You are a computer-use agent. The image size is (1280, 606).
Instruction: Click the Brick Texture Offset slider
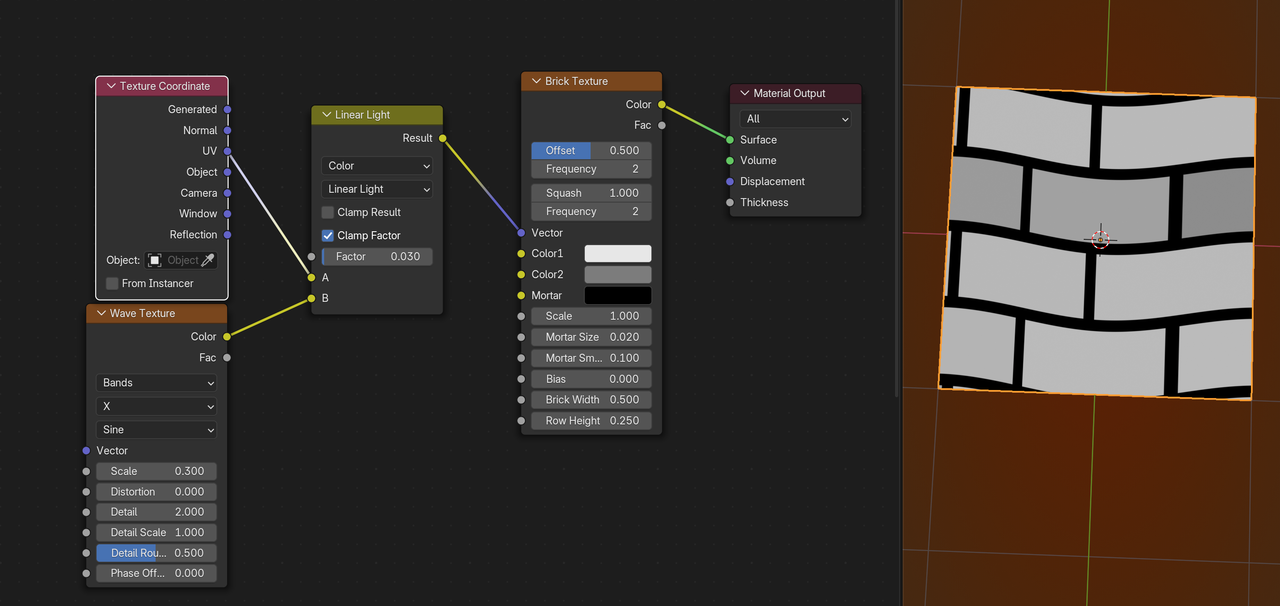click(x=592, y=151)
